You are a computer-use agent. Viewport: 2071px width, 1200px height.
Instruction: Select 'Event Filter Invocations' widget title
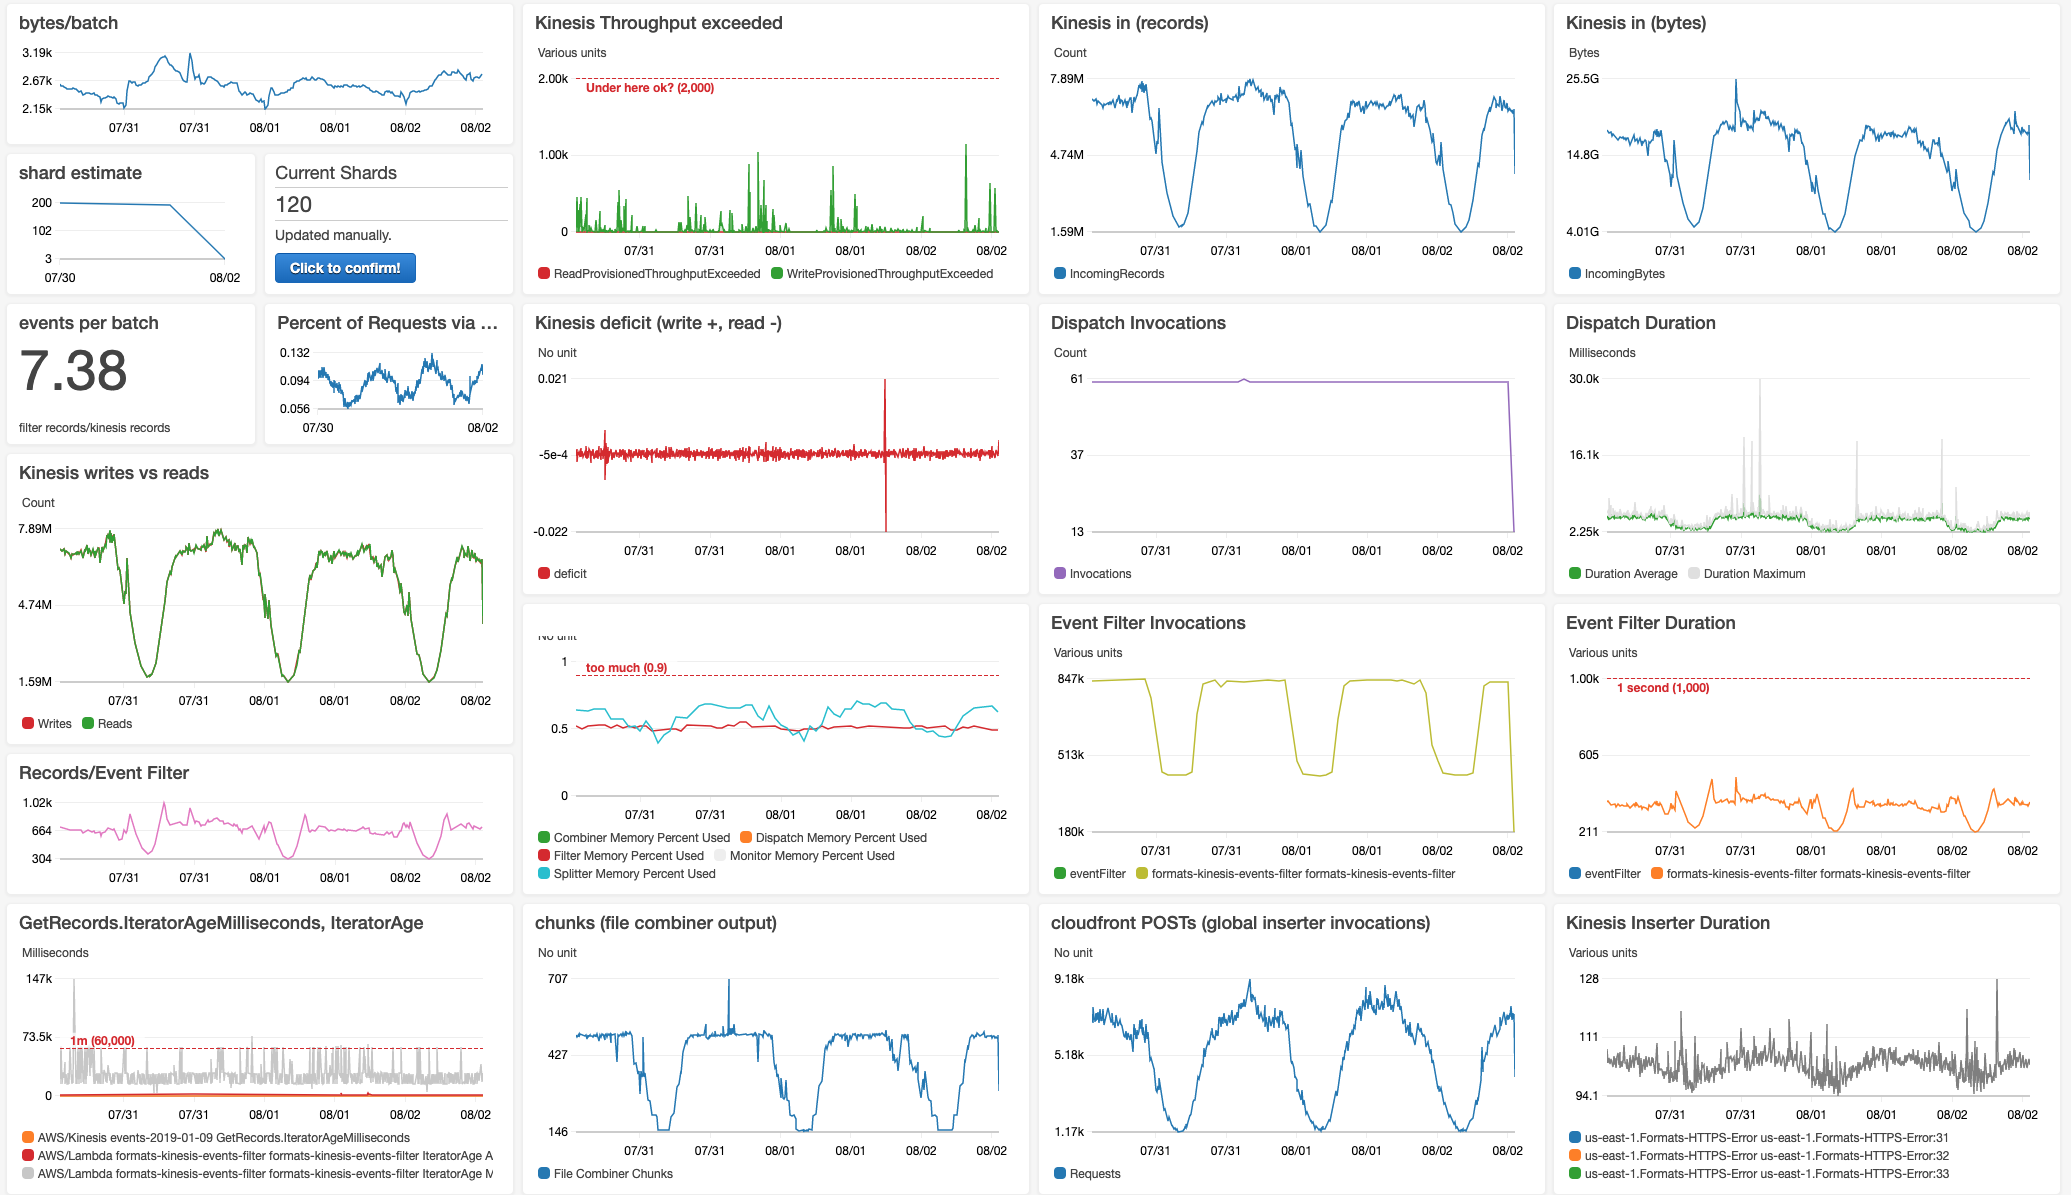1148,623
